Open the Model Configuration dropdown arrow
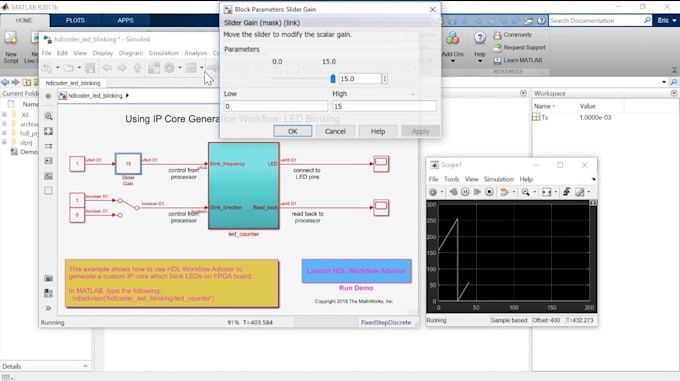The image size is (680, 381). pyautogui.click(x=180, y=68)
